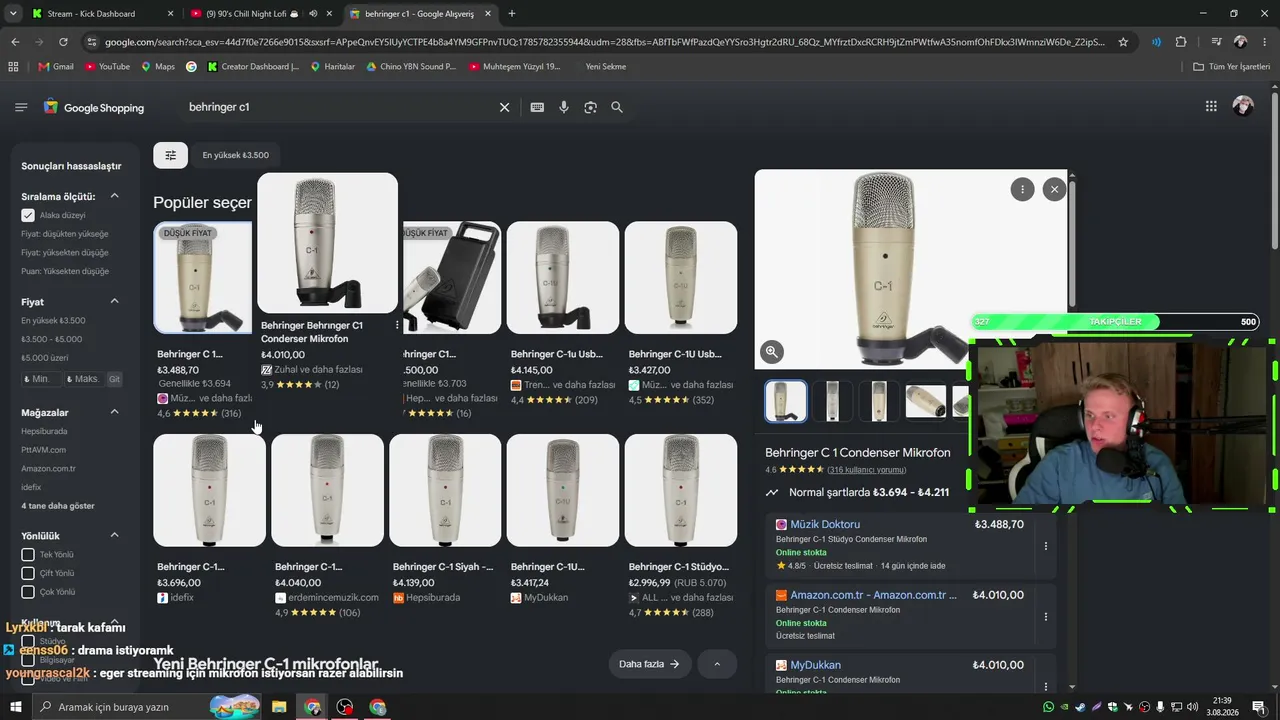The height and width of the screenshot is (720, 1280).
Task: Collapse the Sıralama ölçütü section
Action: point(114,196)
